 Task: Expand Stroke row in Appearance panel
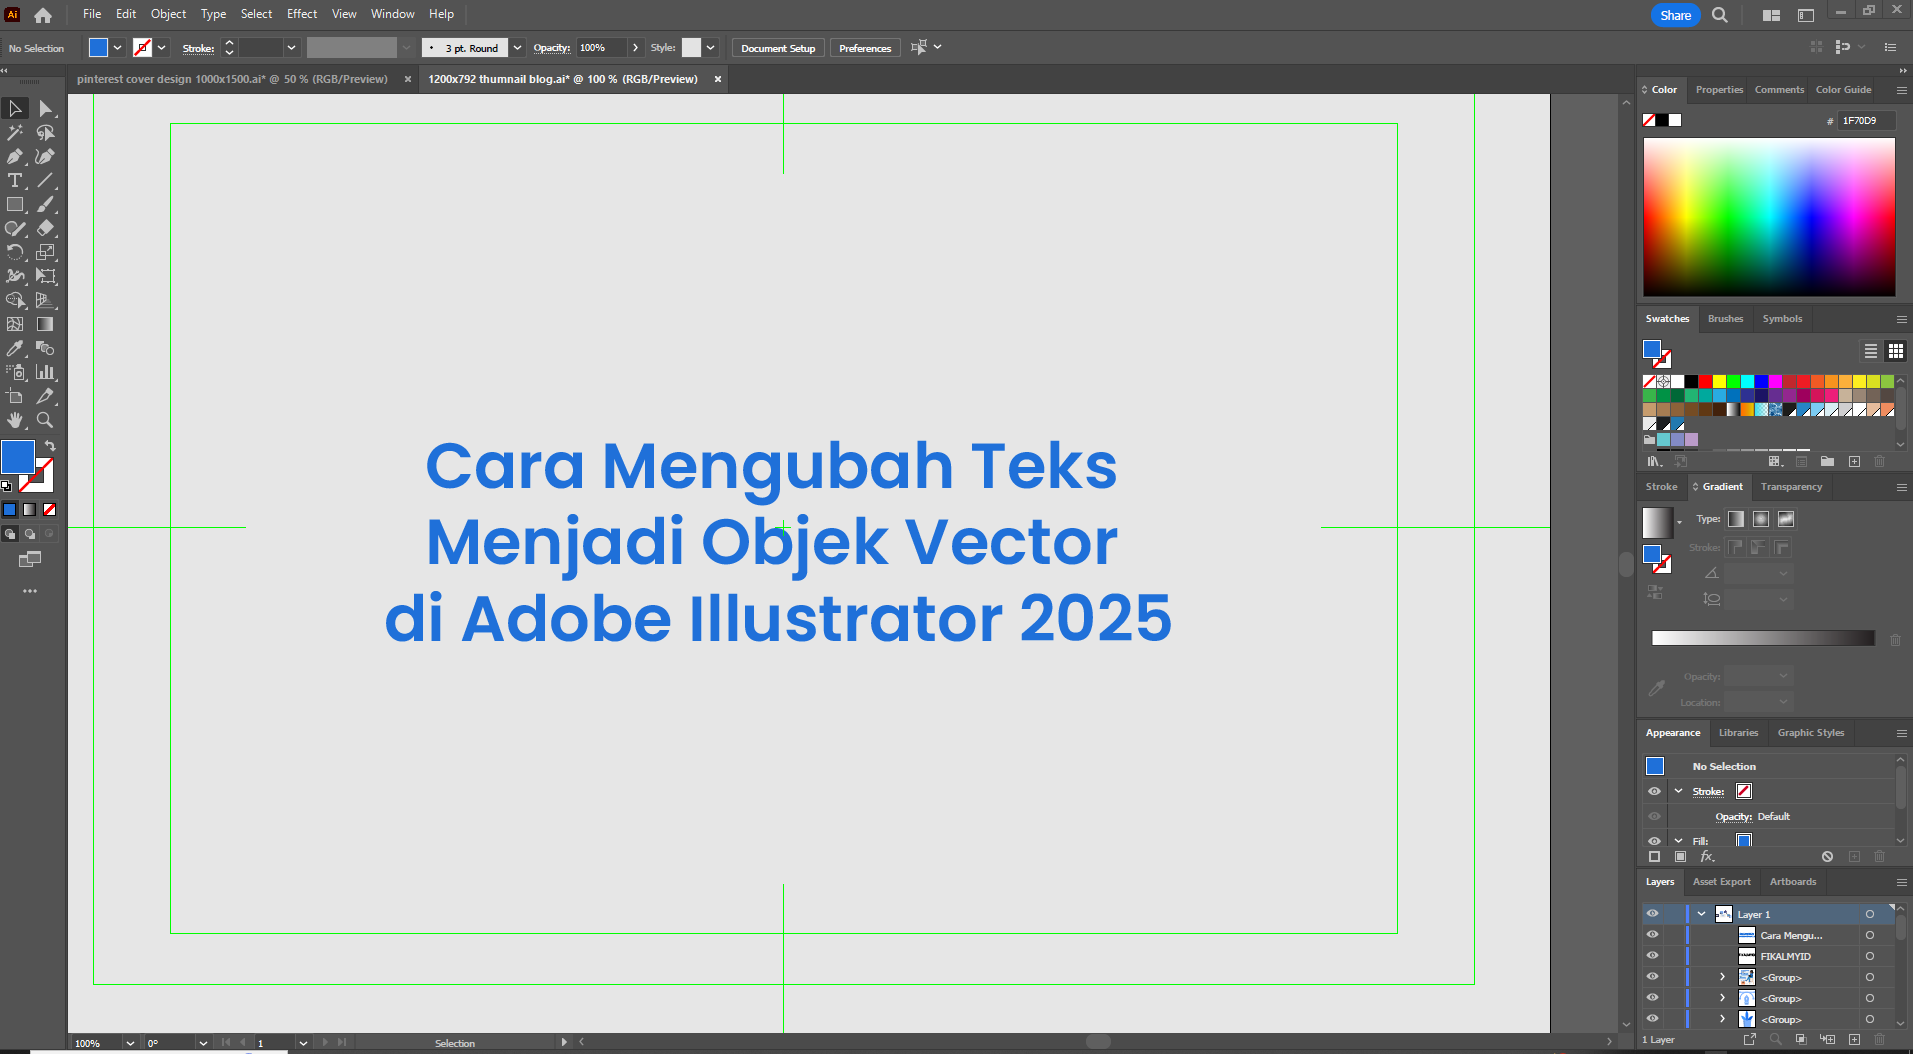[x=1679, y=791]
